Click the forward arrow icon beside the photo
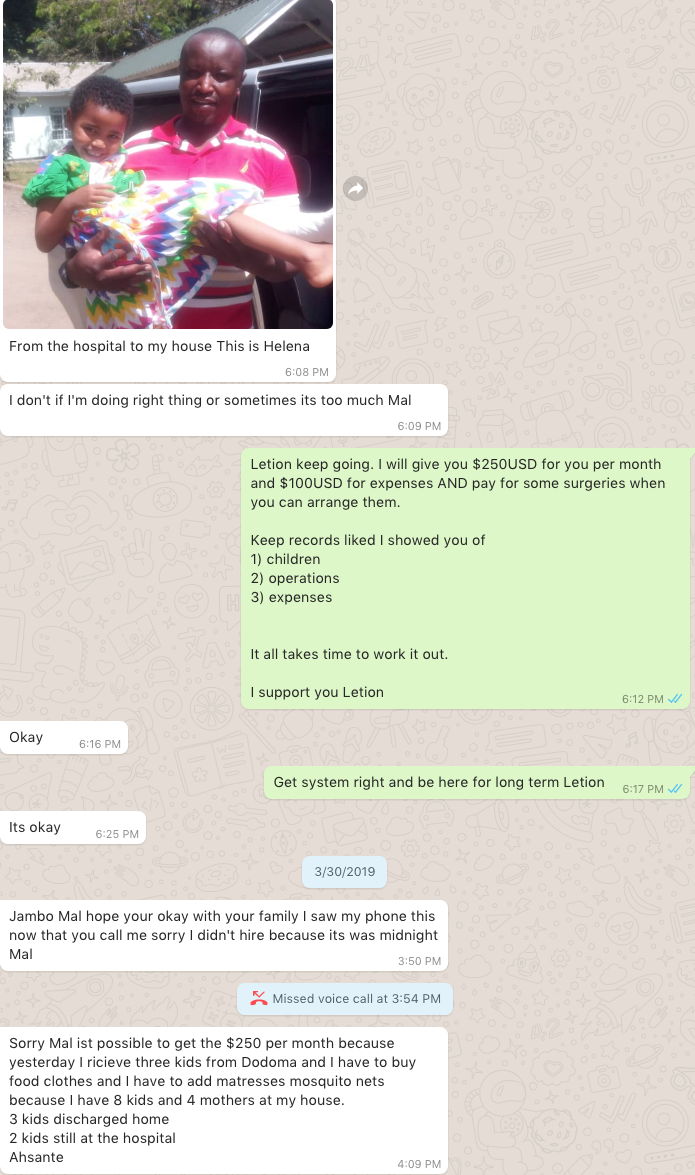The height and width of the screenshot is (1175, 695). click(x=355, y=189)
